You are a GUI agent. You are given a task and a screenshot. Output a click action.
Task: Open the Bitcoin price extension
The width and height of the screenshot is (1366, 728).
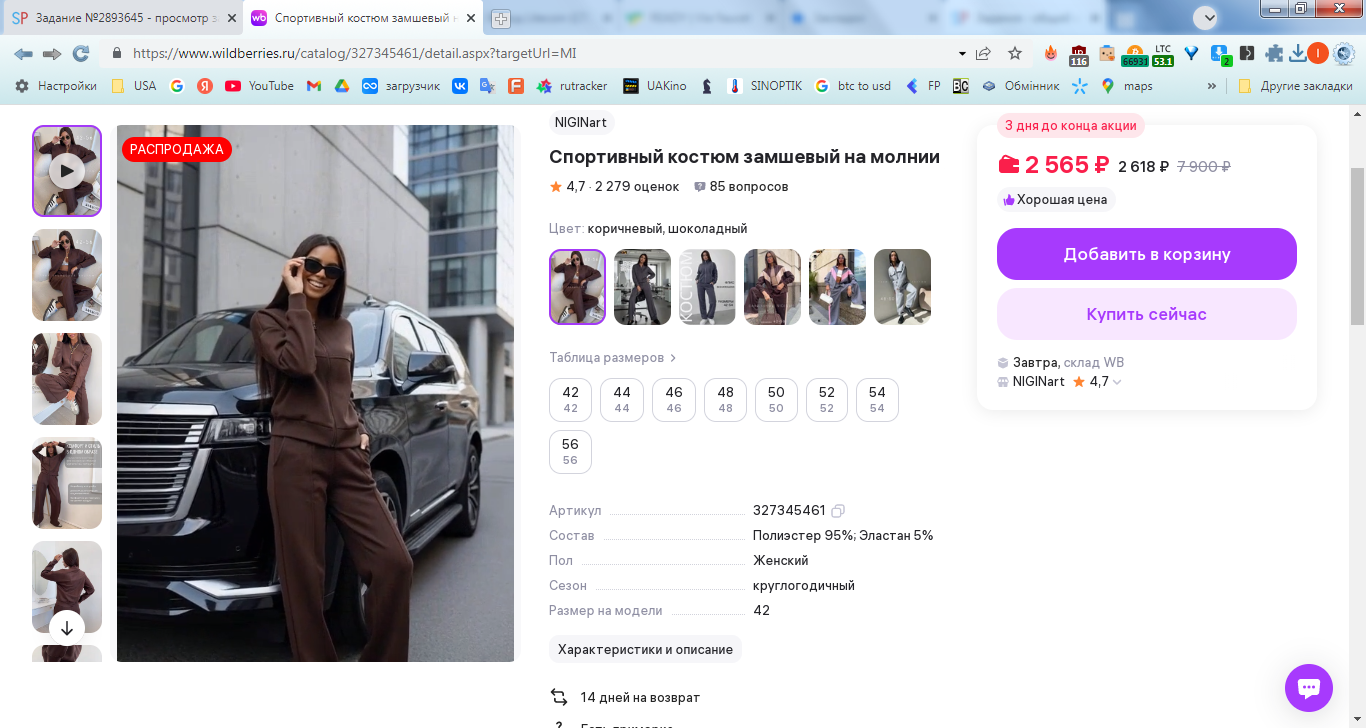tap(1134, 55)
